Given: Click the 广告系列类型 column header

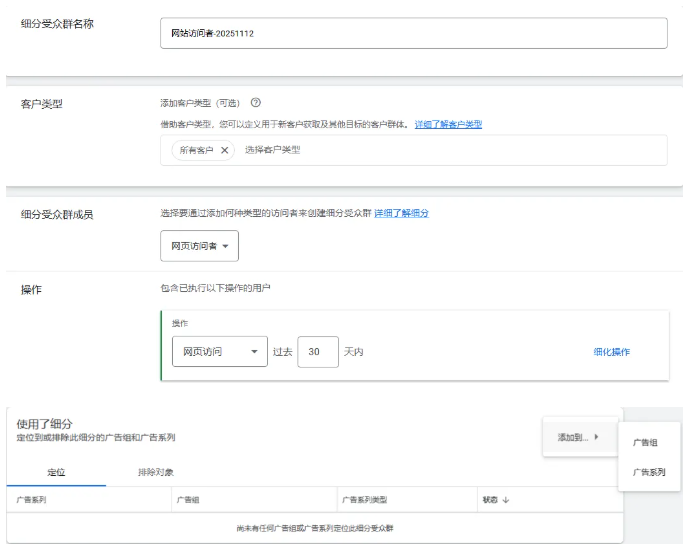Looking at the screenshot, I should [365, 499].
